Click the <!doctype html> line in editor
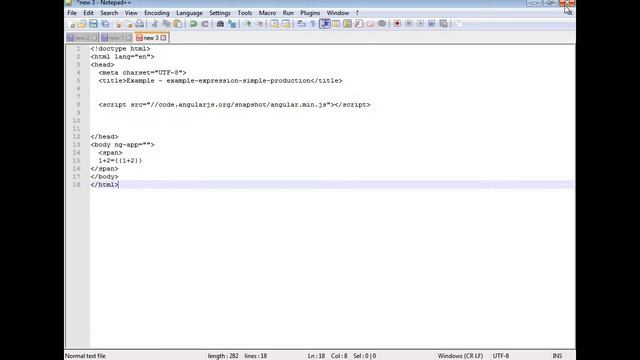Image resolution: width=640 pixels, height=360 pixels. (x=120, y=49)
